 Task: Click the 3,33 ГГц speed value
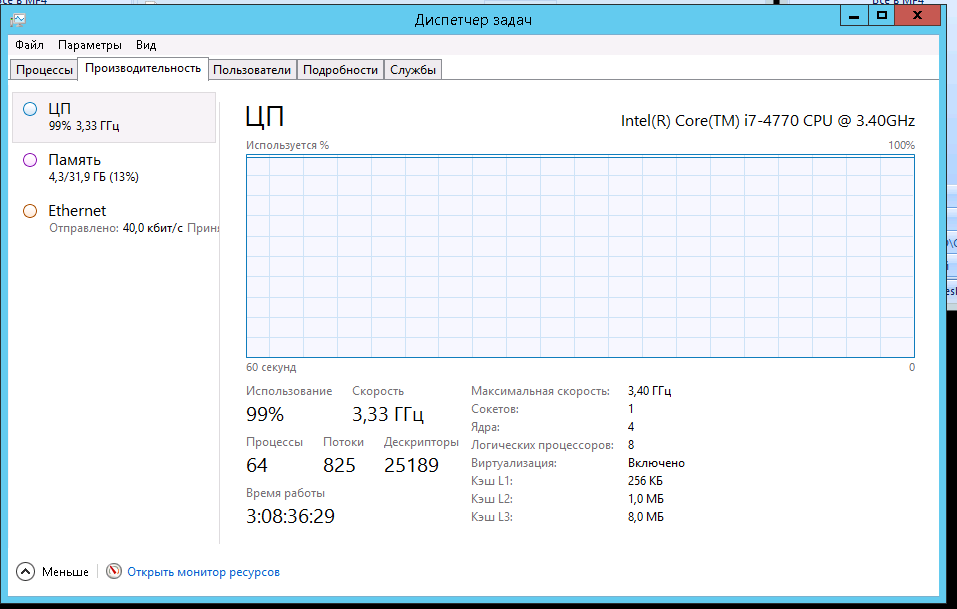[x=388, y=414]
